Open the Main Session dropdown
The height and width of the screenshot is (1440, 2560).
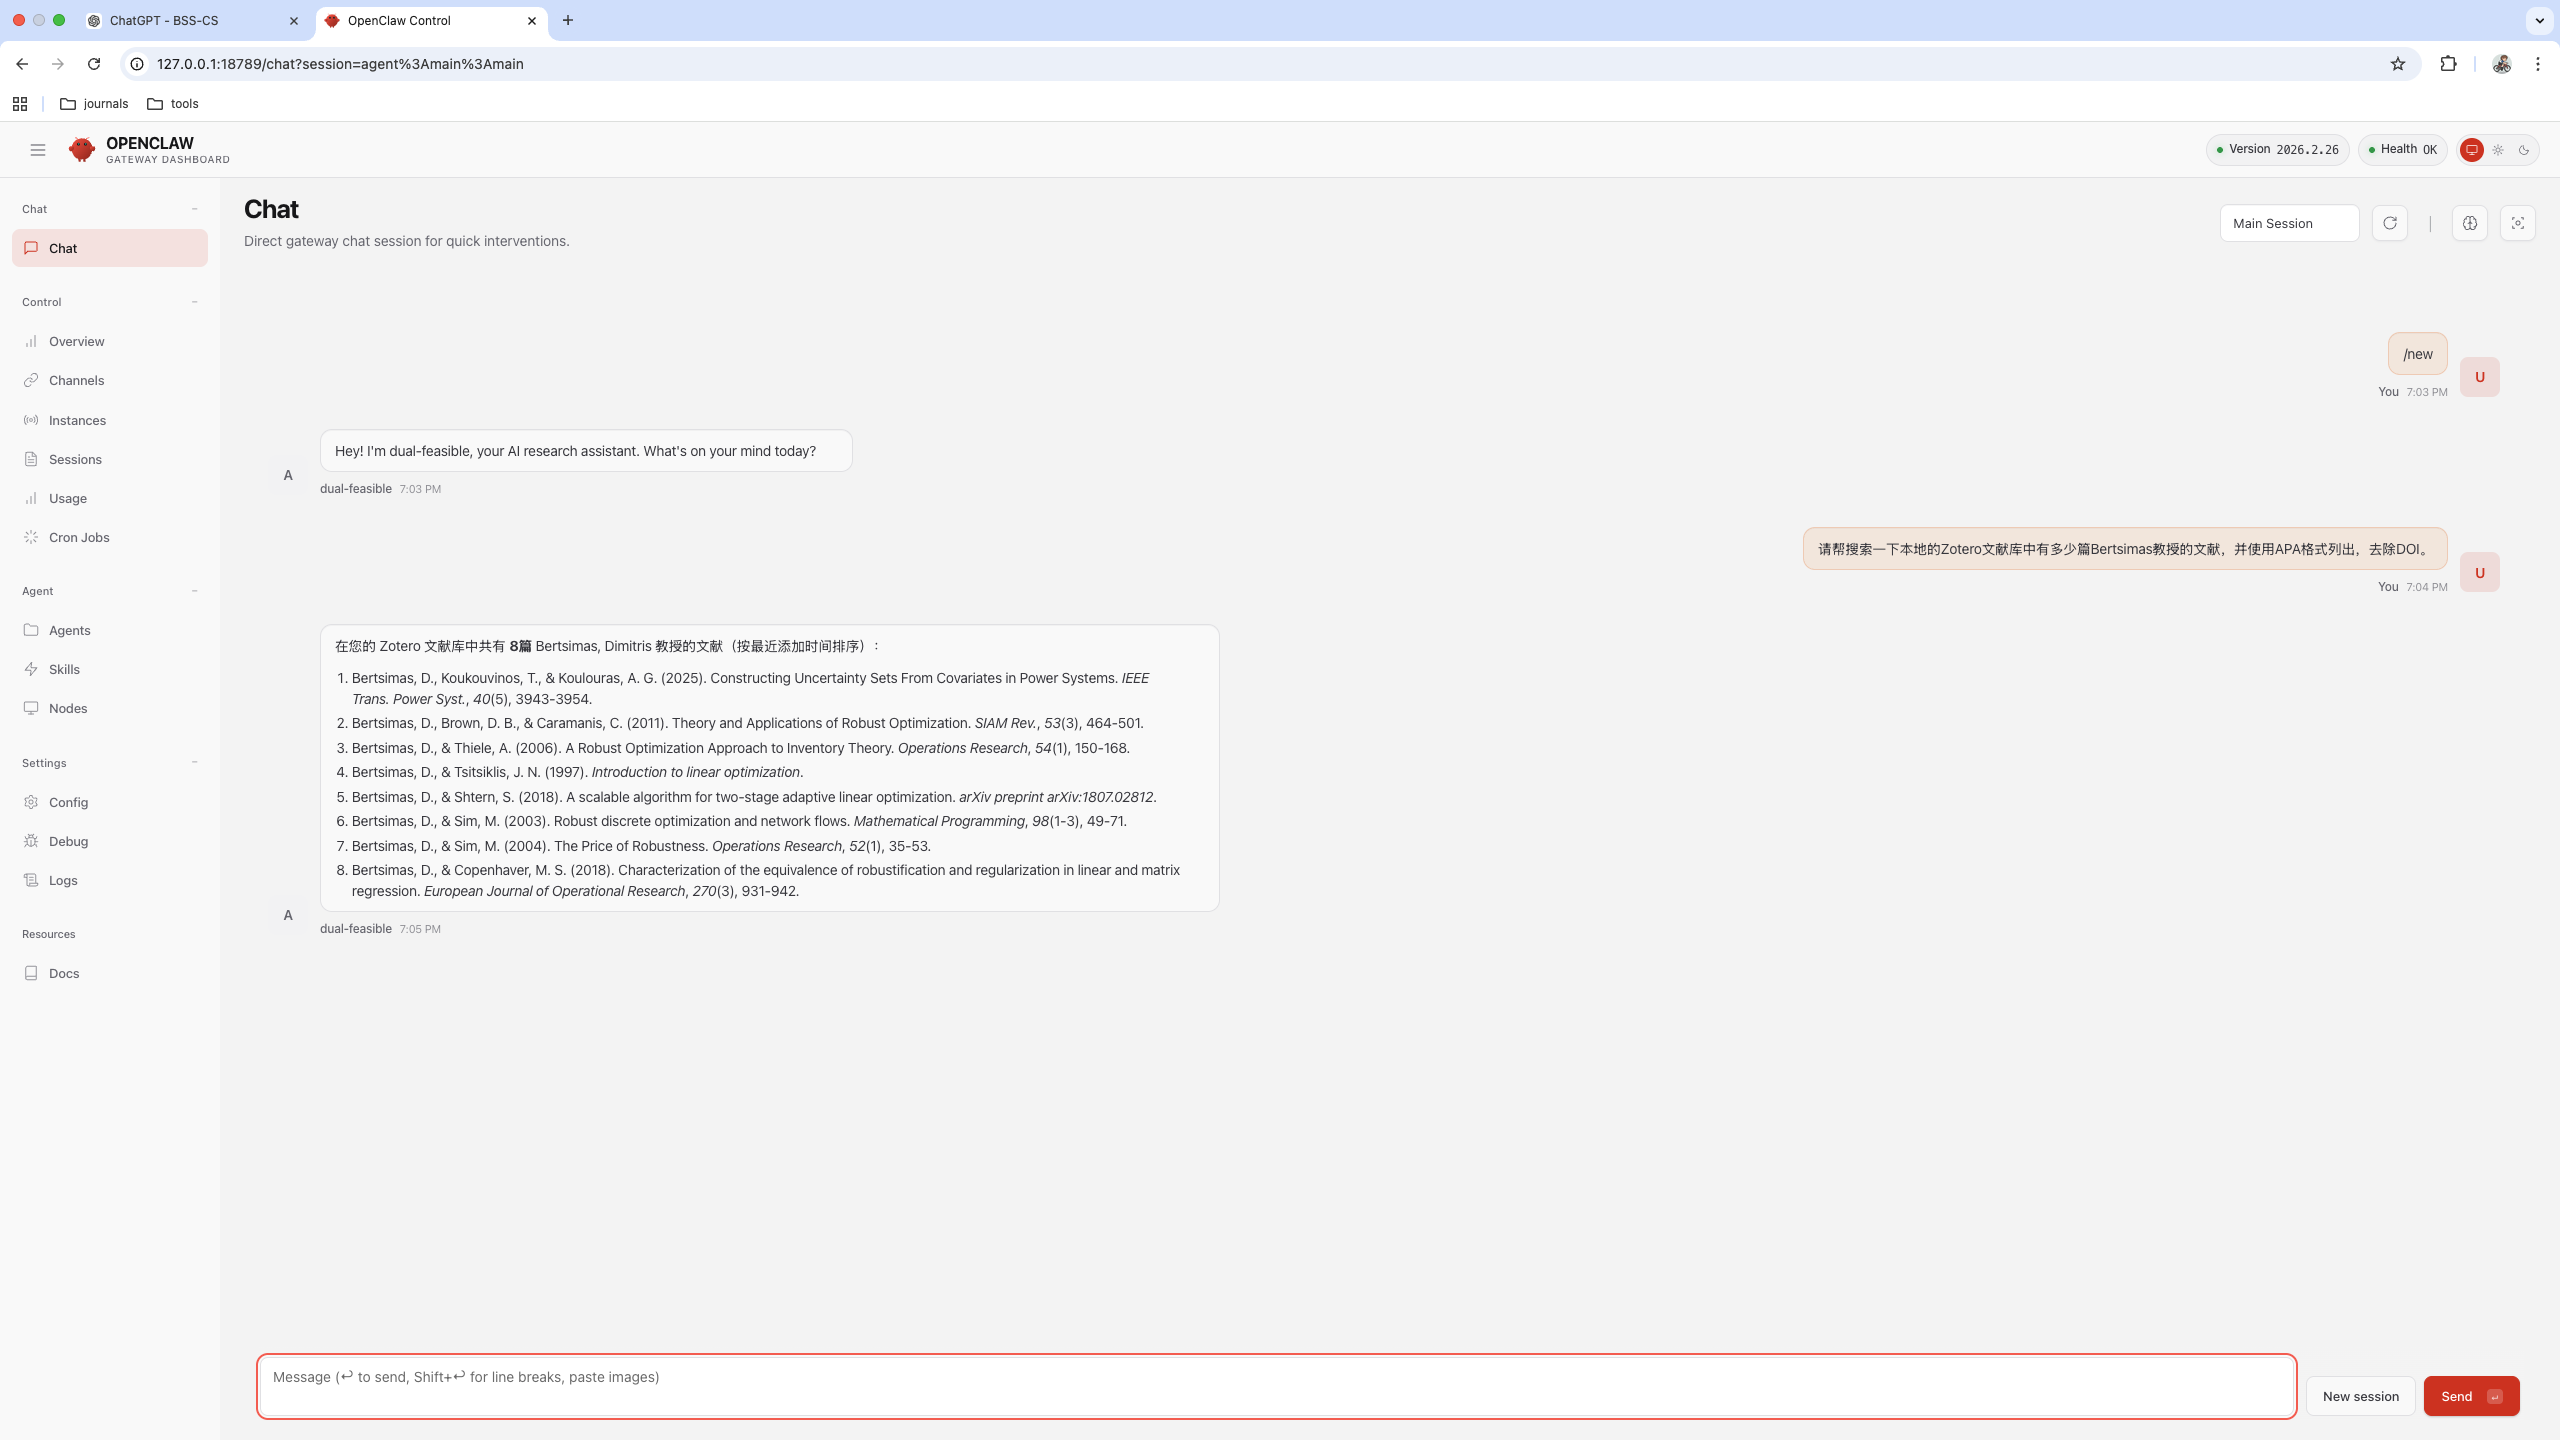pos(2289,223)
